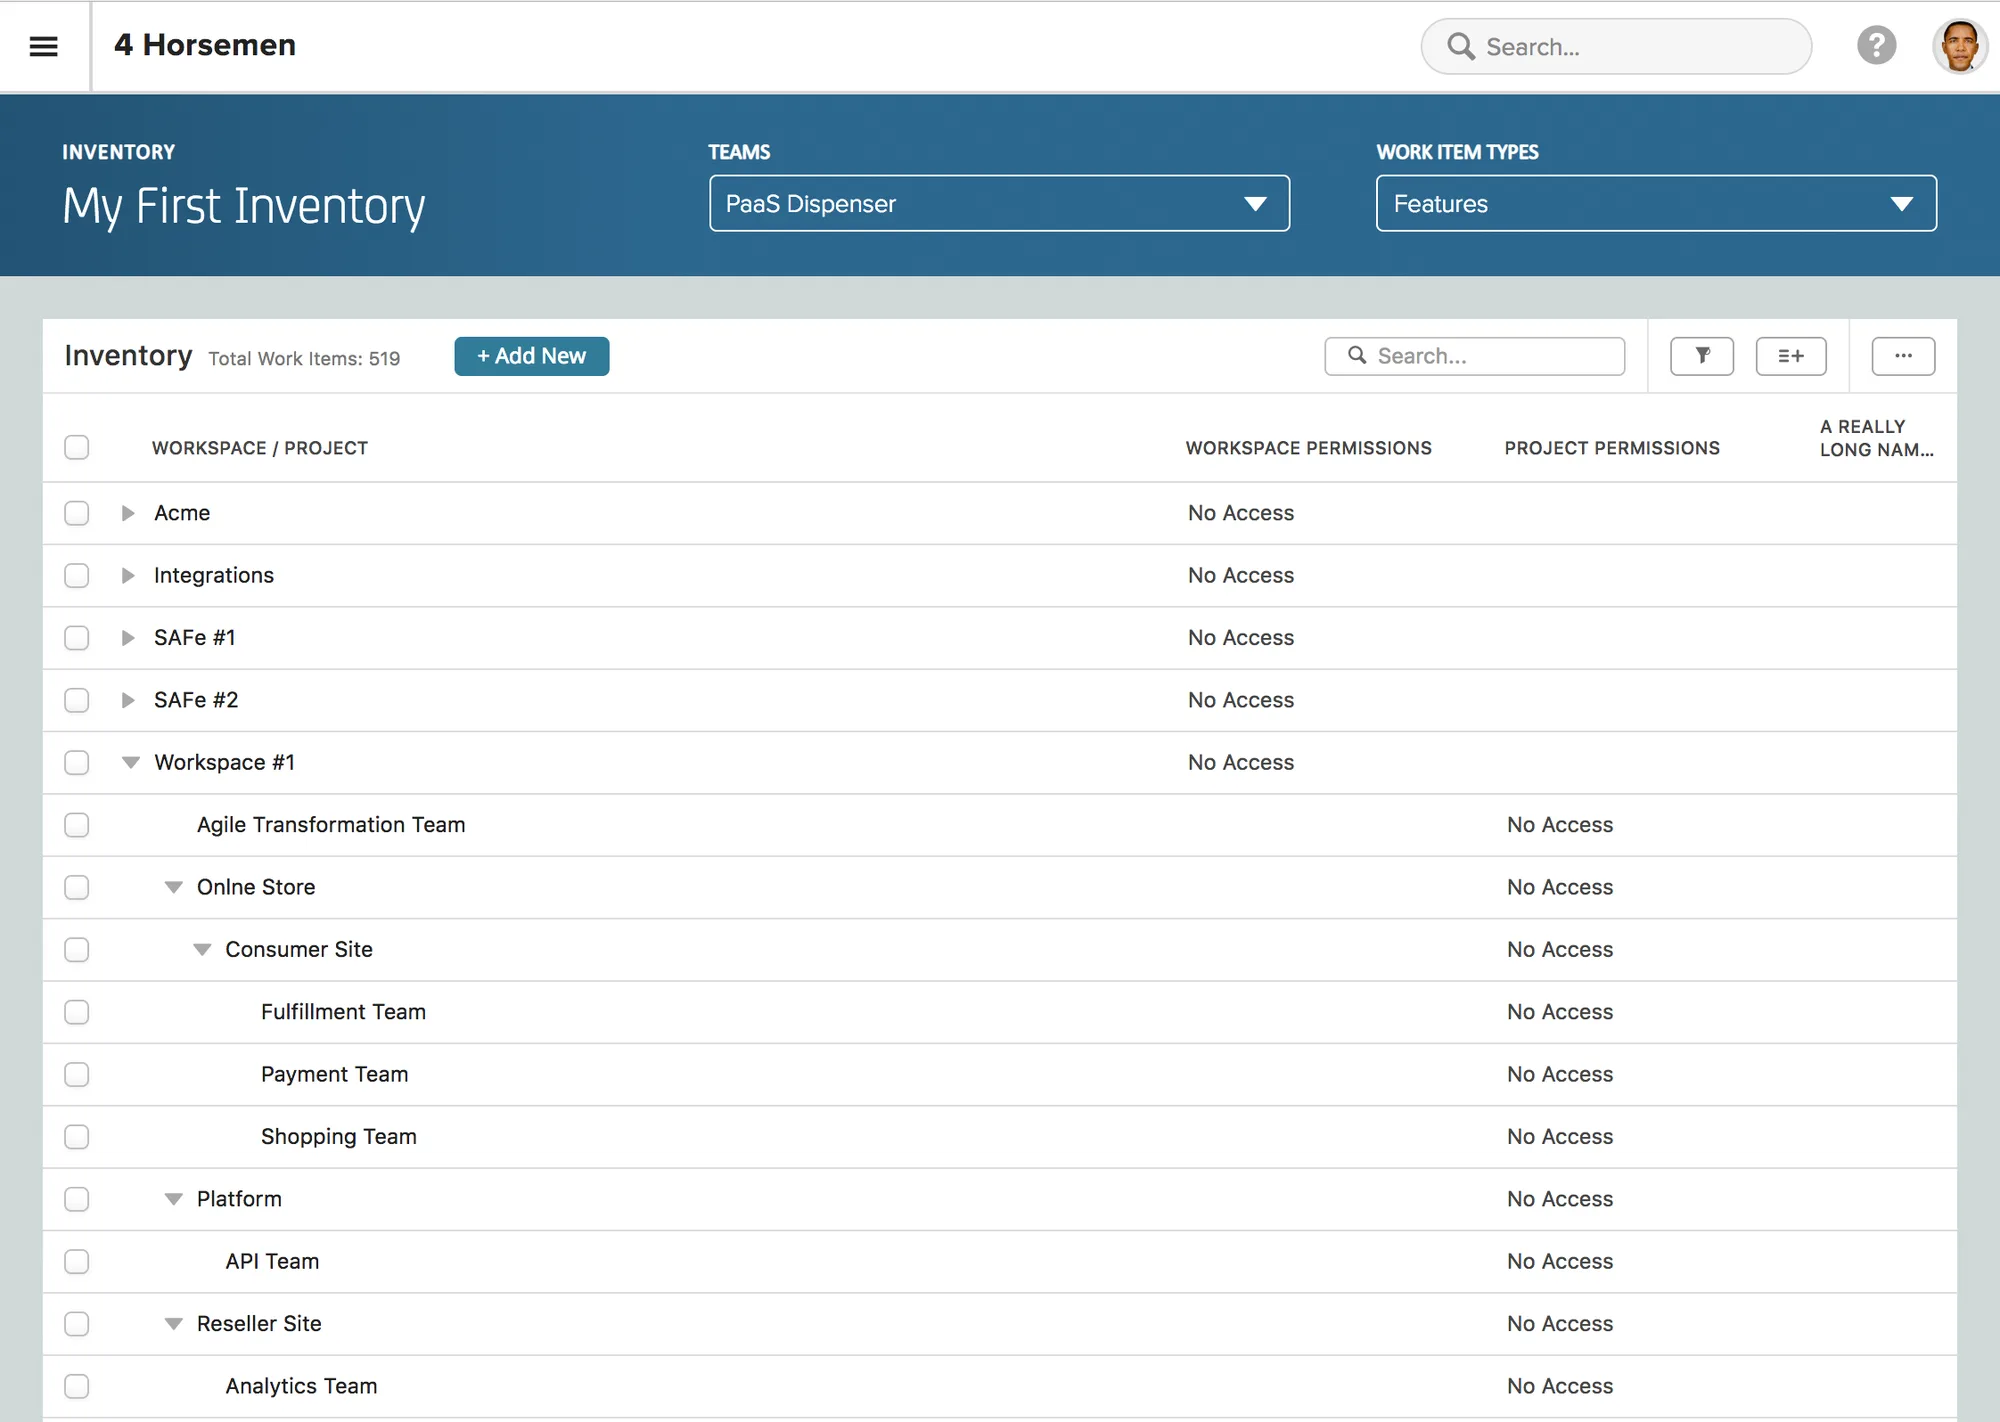Open the help question mark icon

(1876, 46)
